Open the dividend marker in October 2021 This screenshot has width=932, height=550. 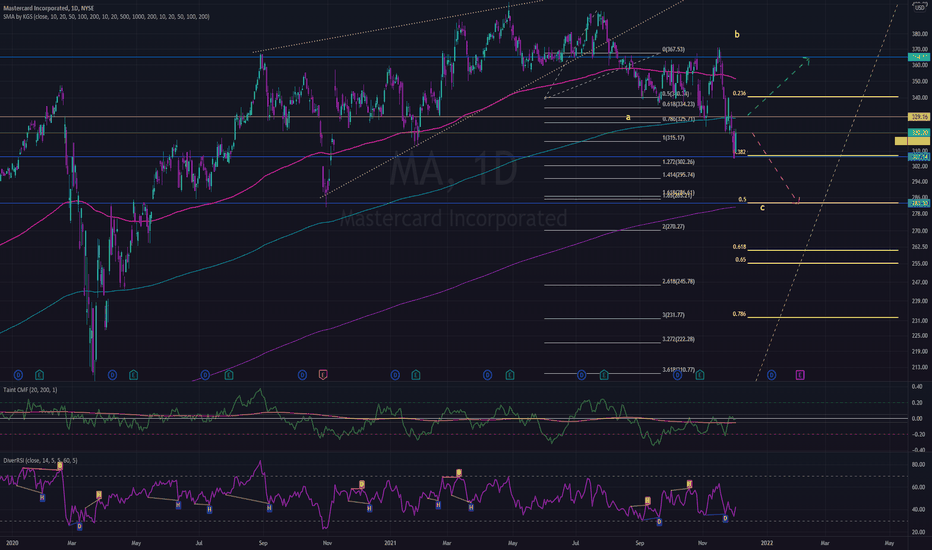(x=677, y=375)
